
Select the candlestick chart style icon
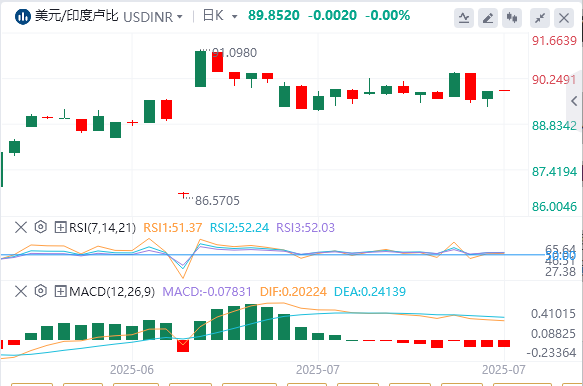tap(512, 17)
